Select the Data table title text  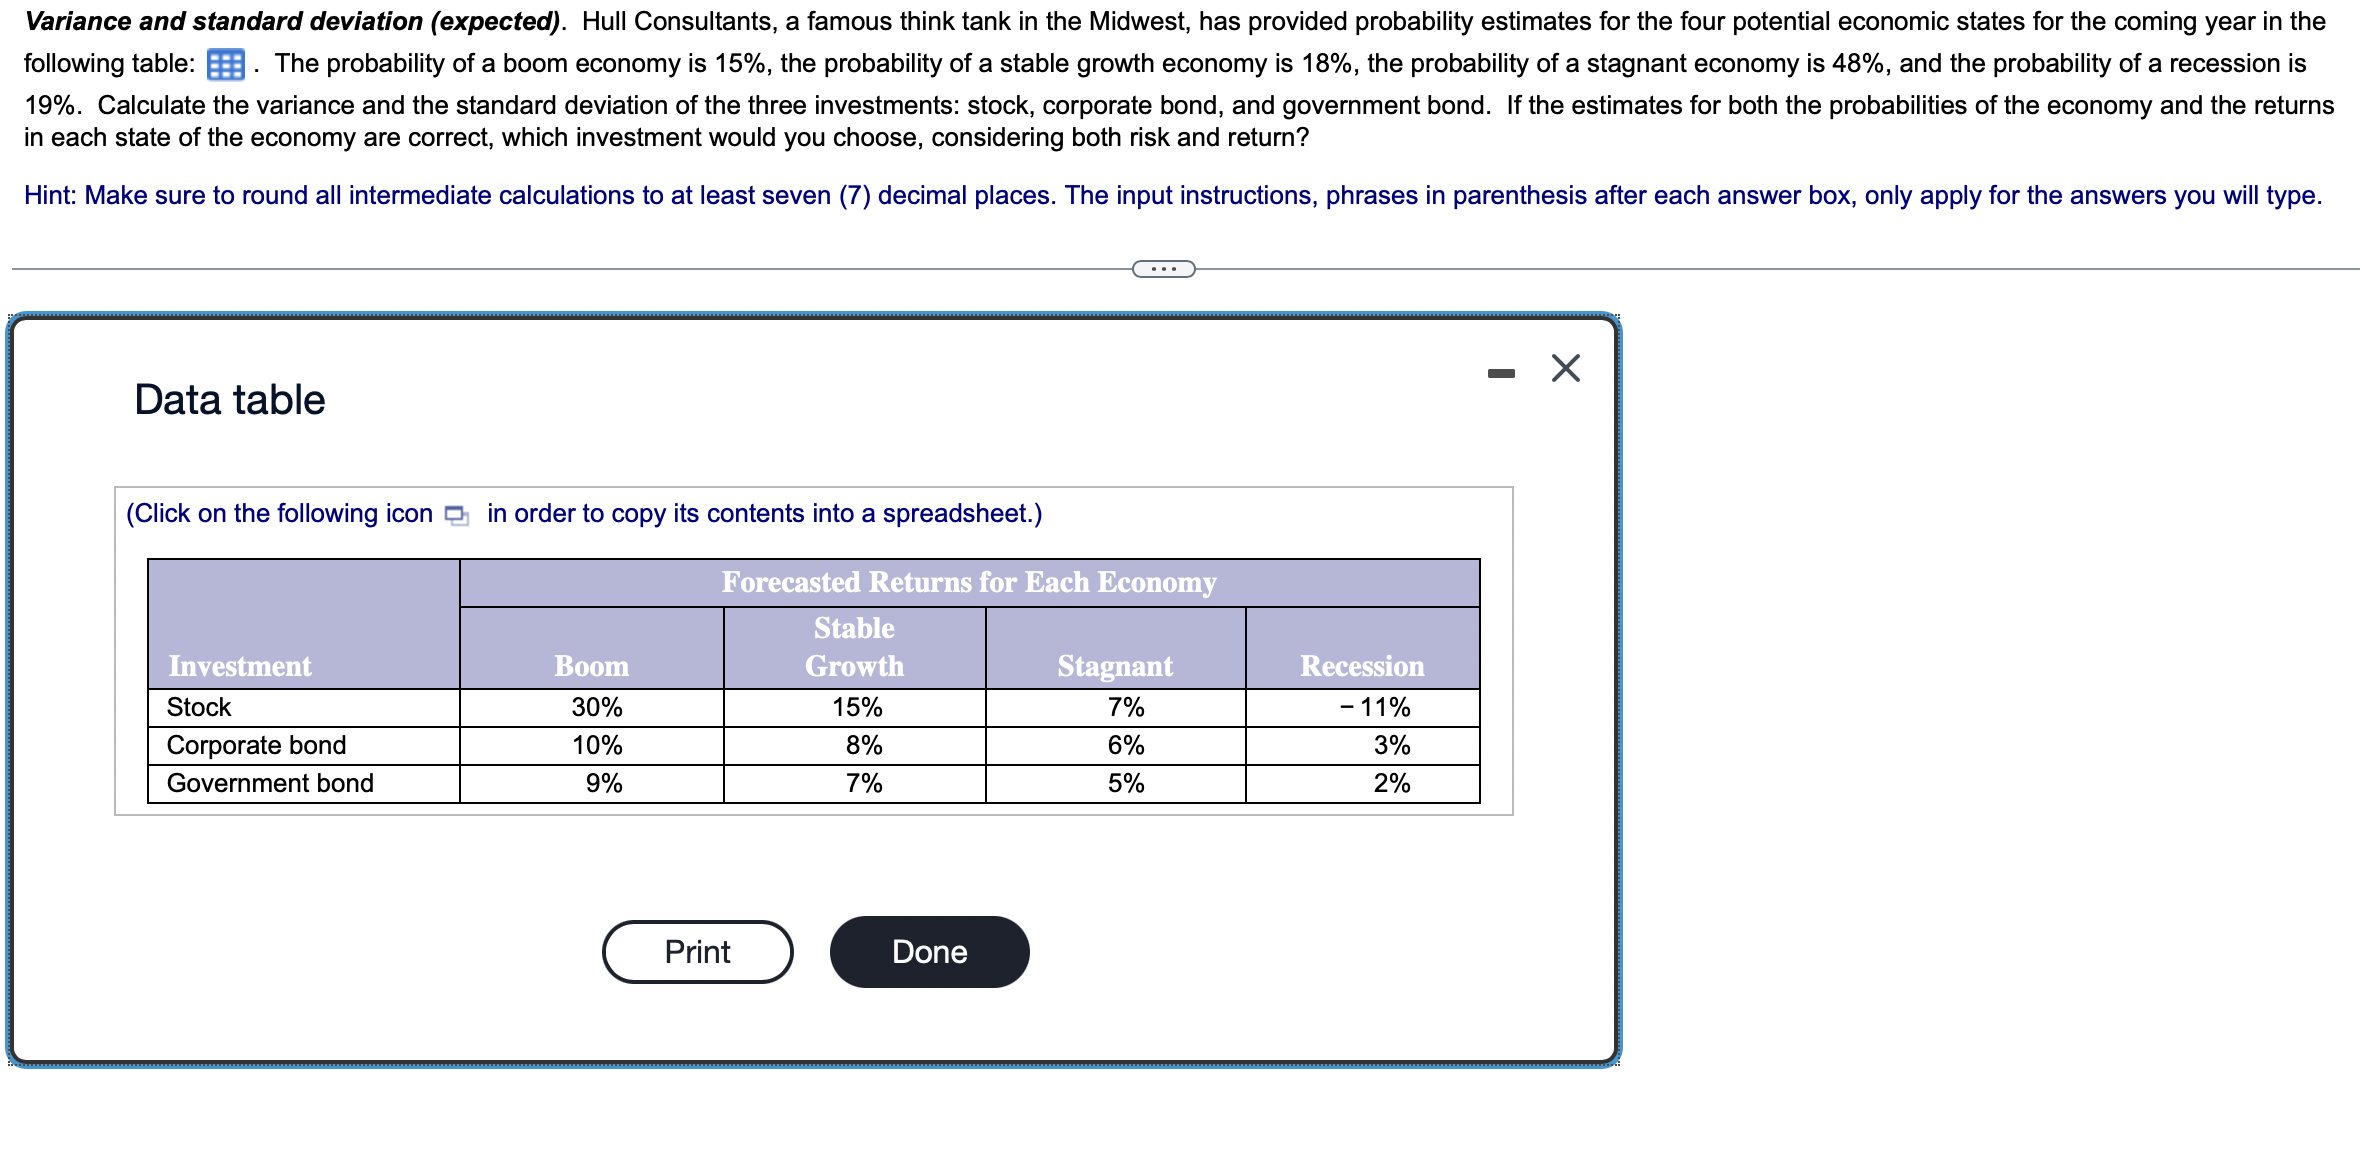point(228,399)
